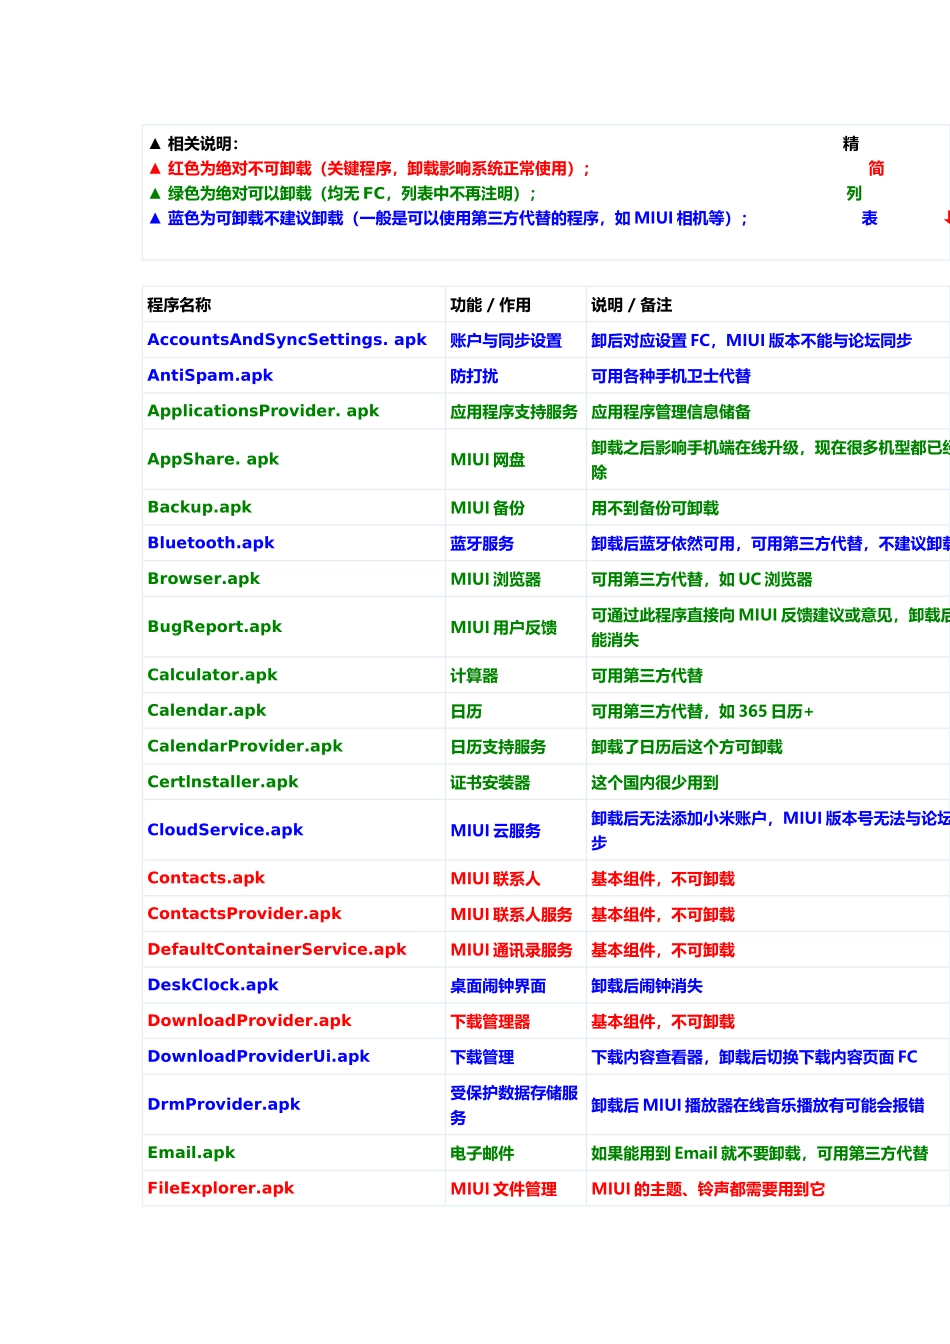Image resolution: width=950 pixels, height=1344 pixels.
Task: Select the 应用程序管理信息储备 note
Action: click(x=671, y=412)
